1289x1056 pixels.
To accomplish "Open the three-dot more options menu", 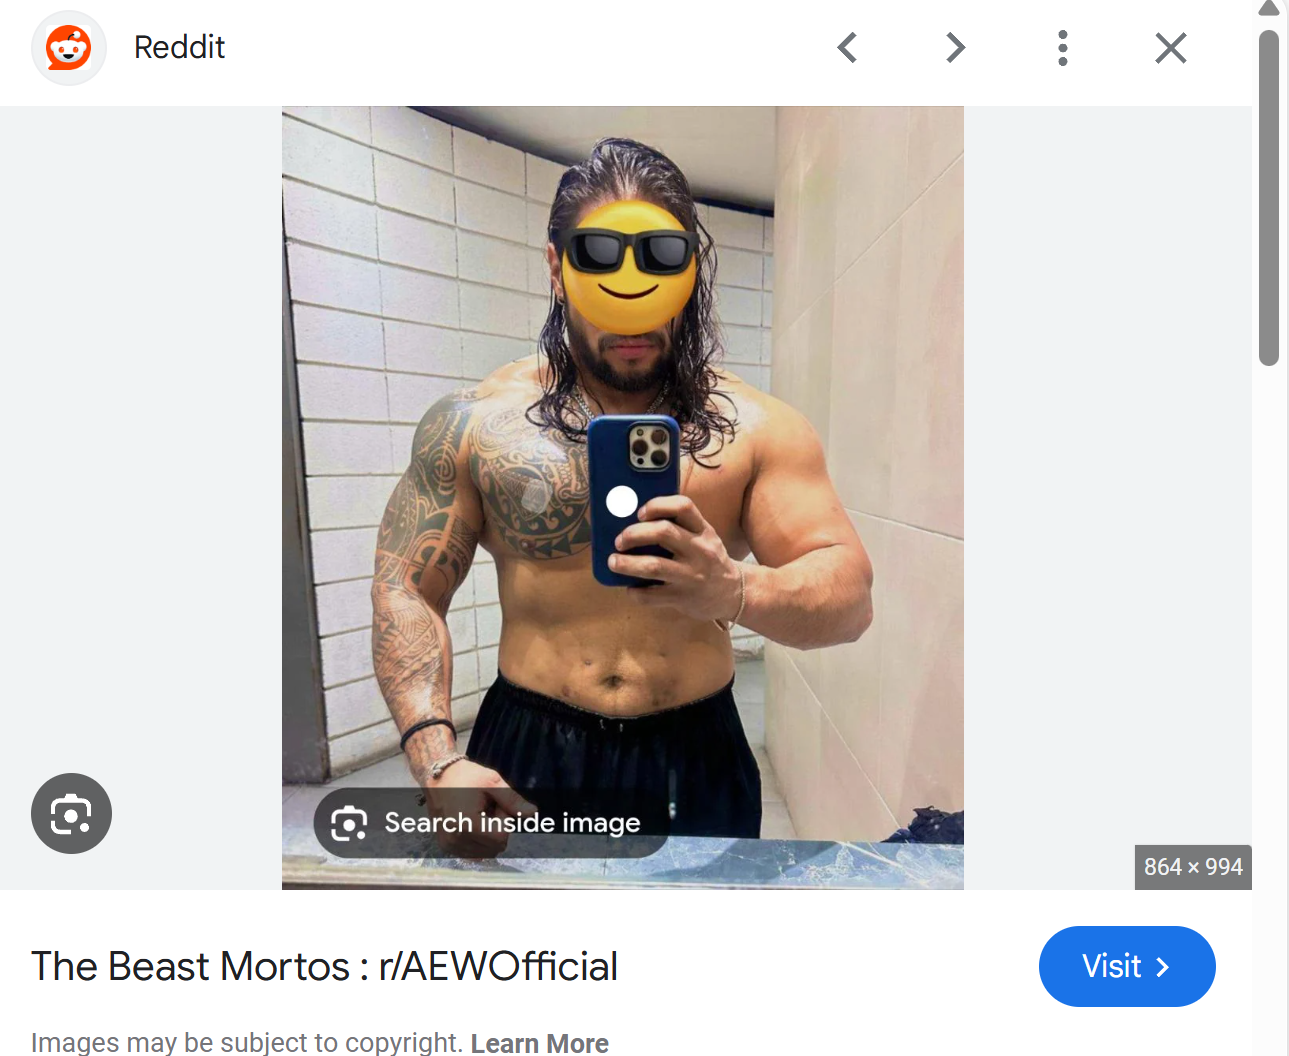I will pos(1063,48).
